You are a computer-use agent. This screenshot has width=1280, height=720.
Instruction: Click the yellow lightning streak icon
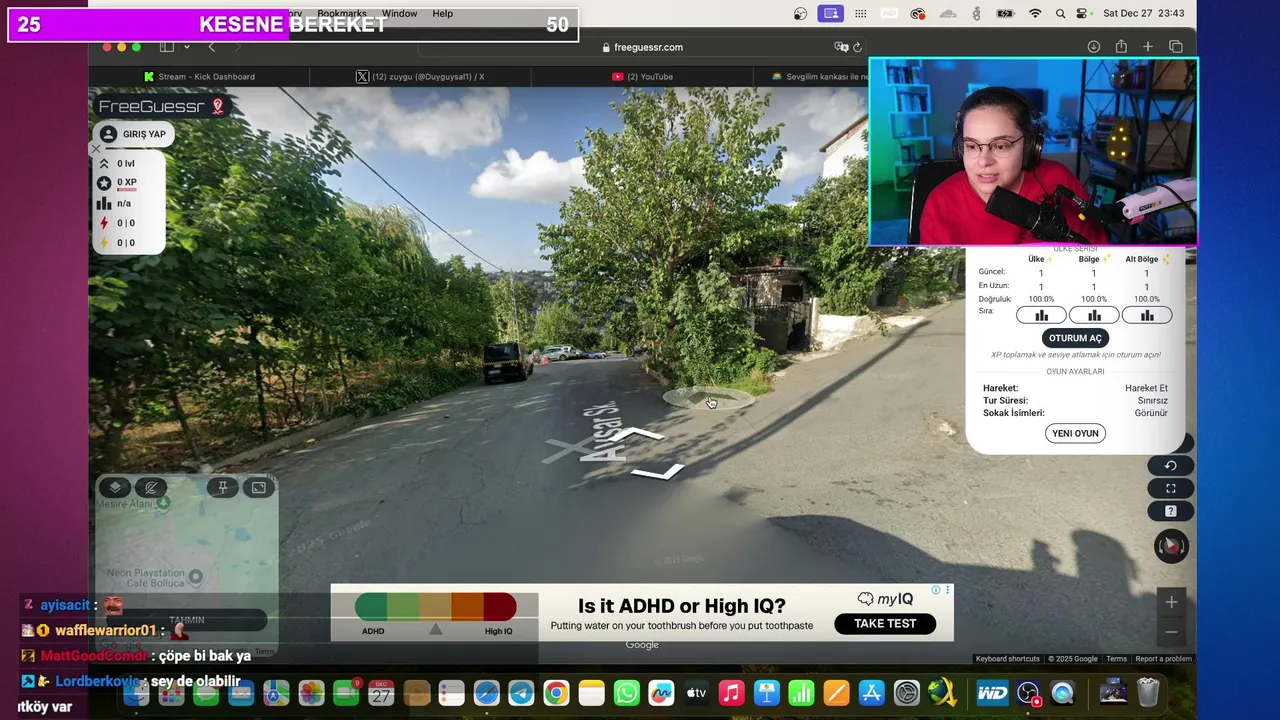[104, 242]
